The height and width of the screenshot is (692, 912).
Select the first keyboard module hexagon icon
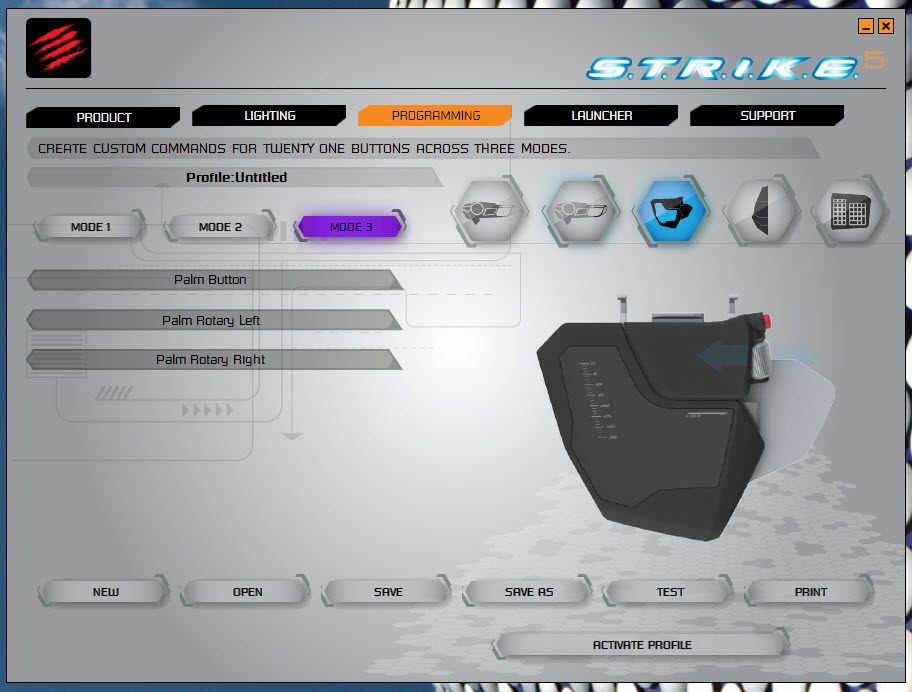pos(489,211)
